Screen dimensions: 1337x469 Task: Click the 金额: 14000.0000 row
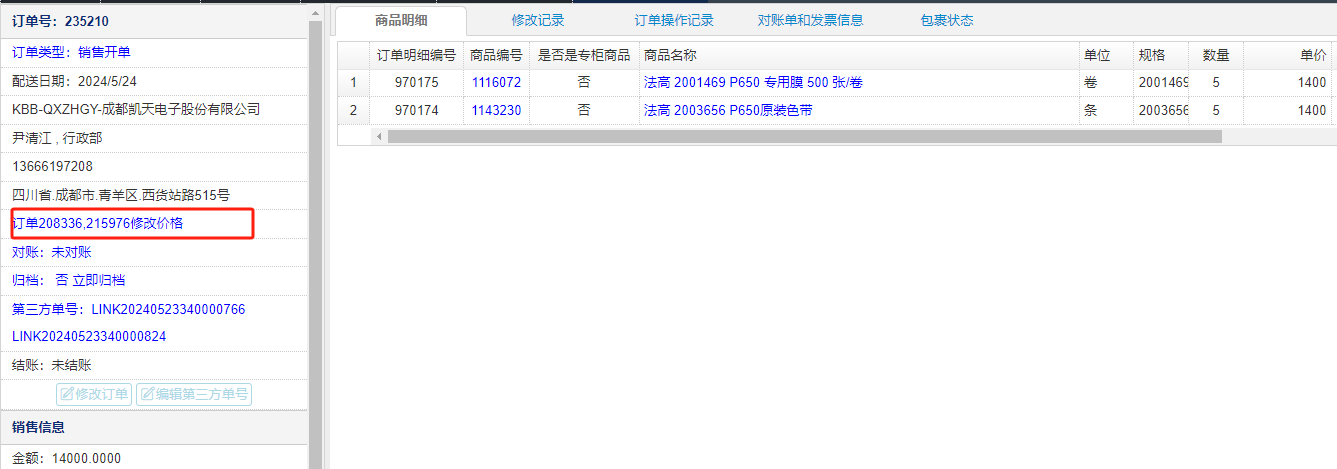[x=154, y=458]
